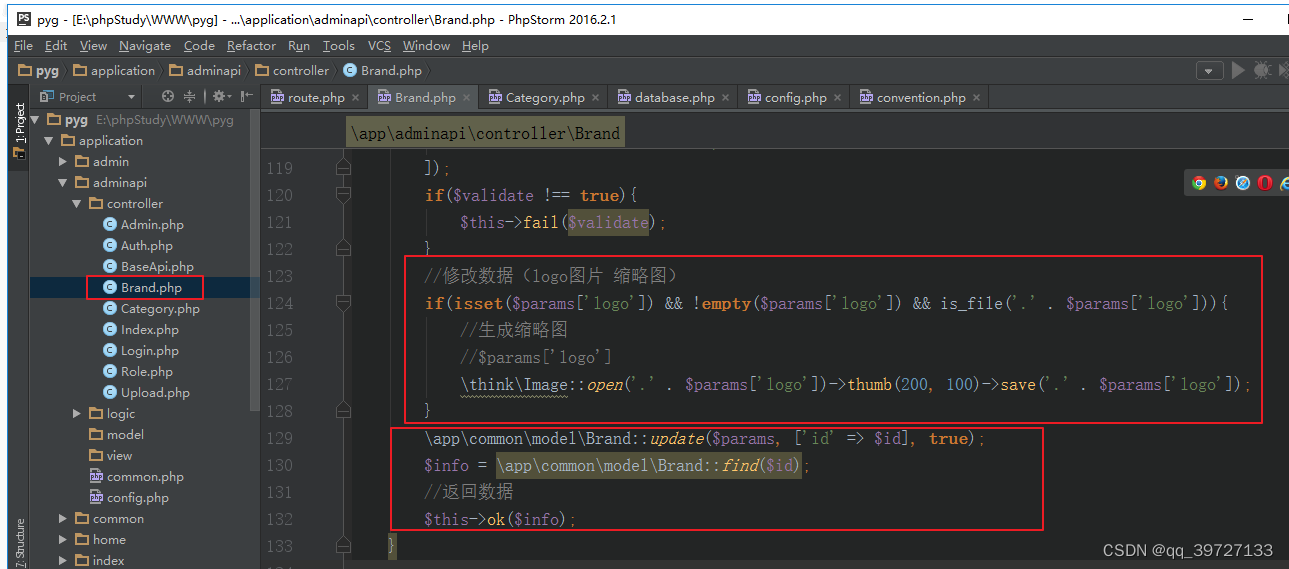The image size is (1289, 569).
Task: Fold the code block at line 124
Action: pyautogui.click(x=344, y=303)
